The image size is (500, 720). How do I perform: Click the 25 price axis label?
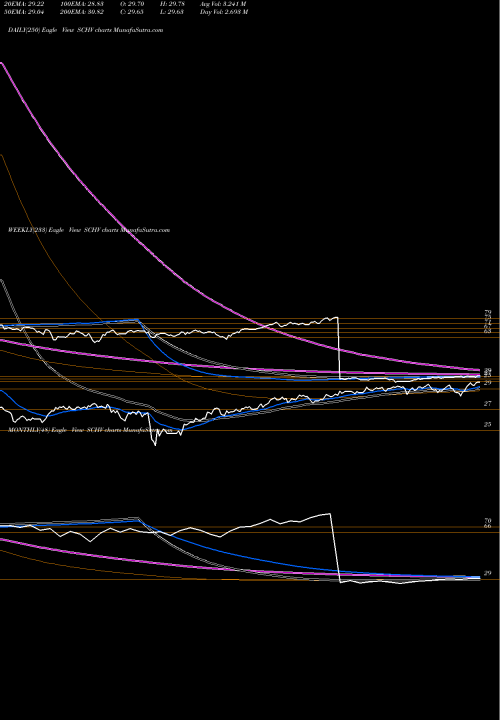[488, 425]
